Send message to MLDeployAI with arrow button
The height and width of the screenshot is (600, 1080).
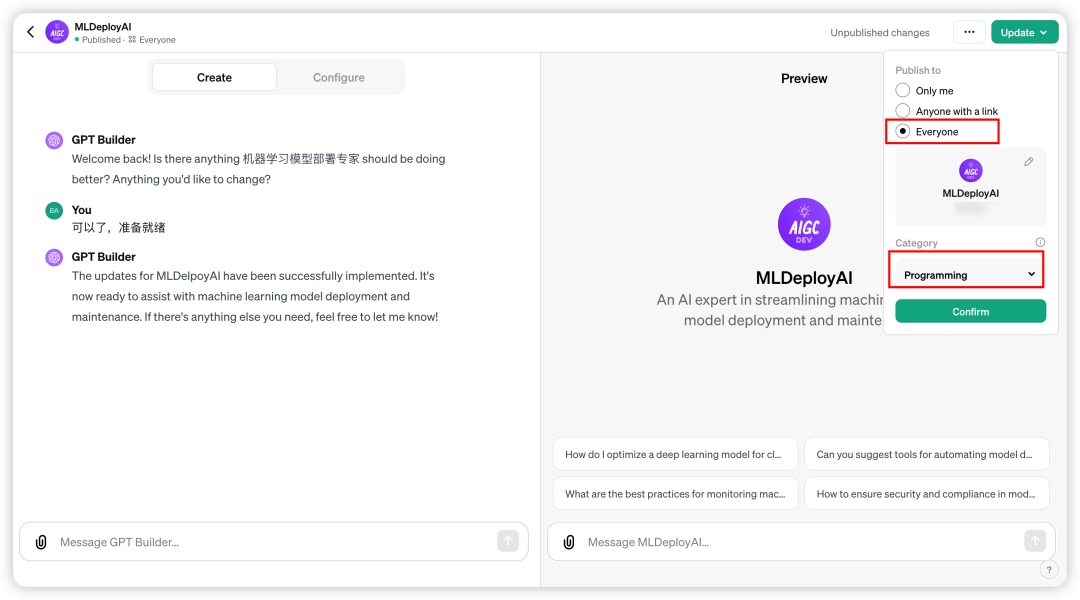click(x=1035, y=541)
